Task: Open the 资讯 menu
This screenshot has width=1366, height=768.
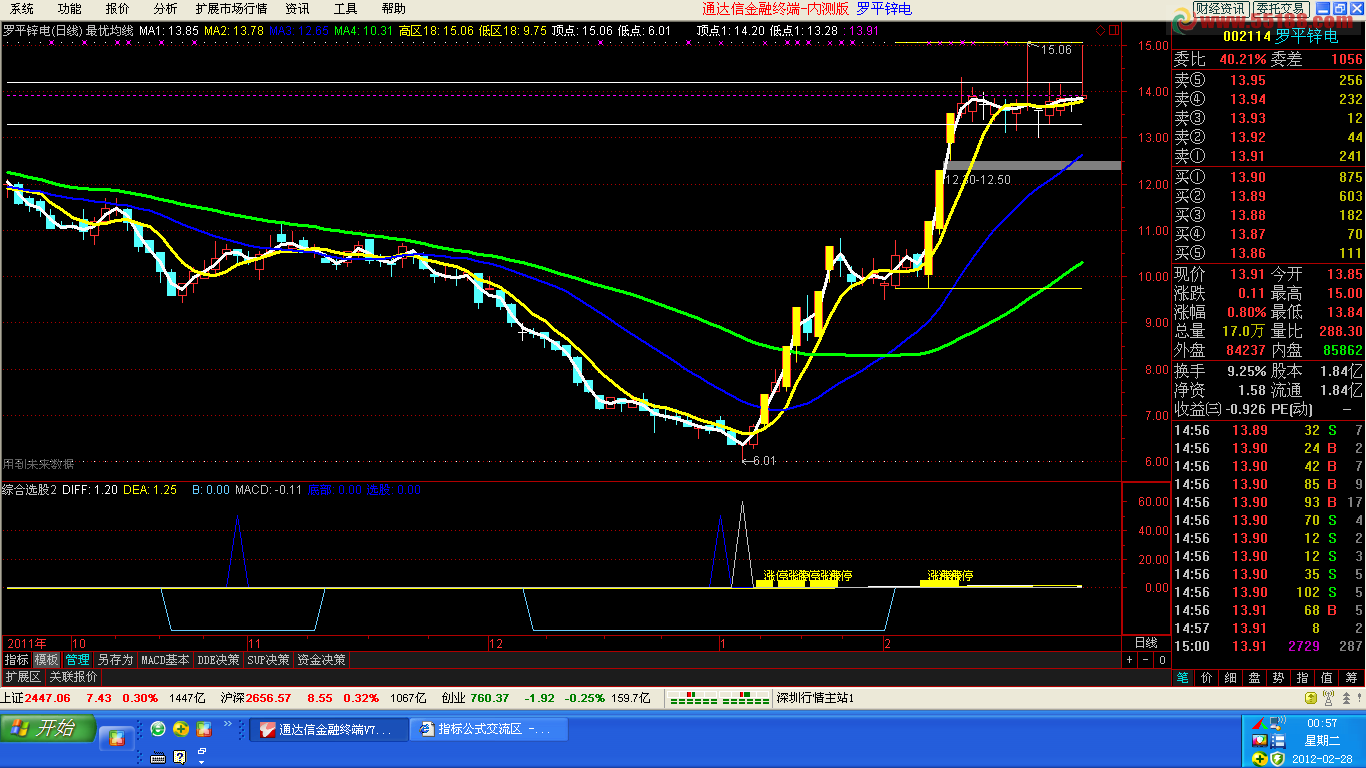Action: (x=297, y=9)
